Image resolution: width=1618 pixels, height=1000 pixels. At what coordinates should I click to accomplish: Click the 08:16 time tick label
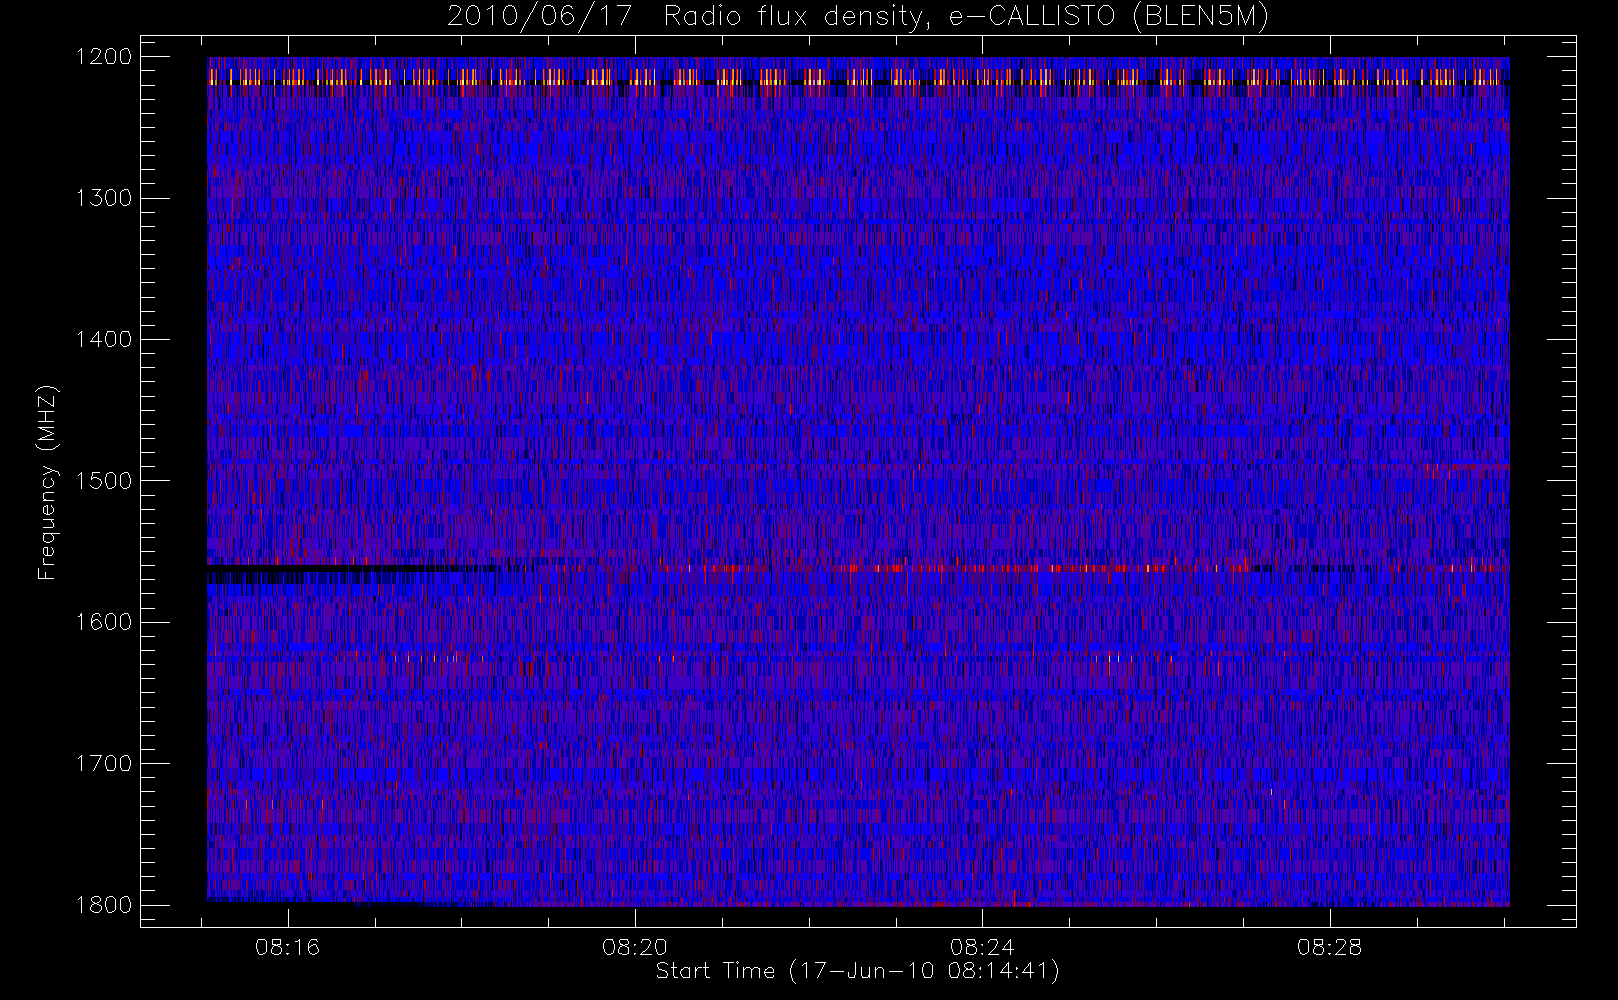pyautogui.click(x=288, y=947)
